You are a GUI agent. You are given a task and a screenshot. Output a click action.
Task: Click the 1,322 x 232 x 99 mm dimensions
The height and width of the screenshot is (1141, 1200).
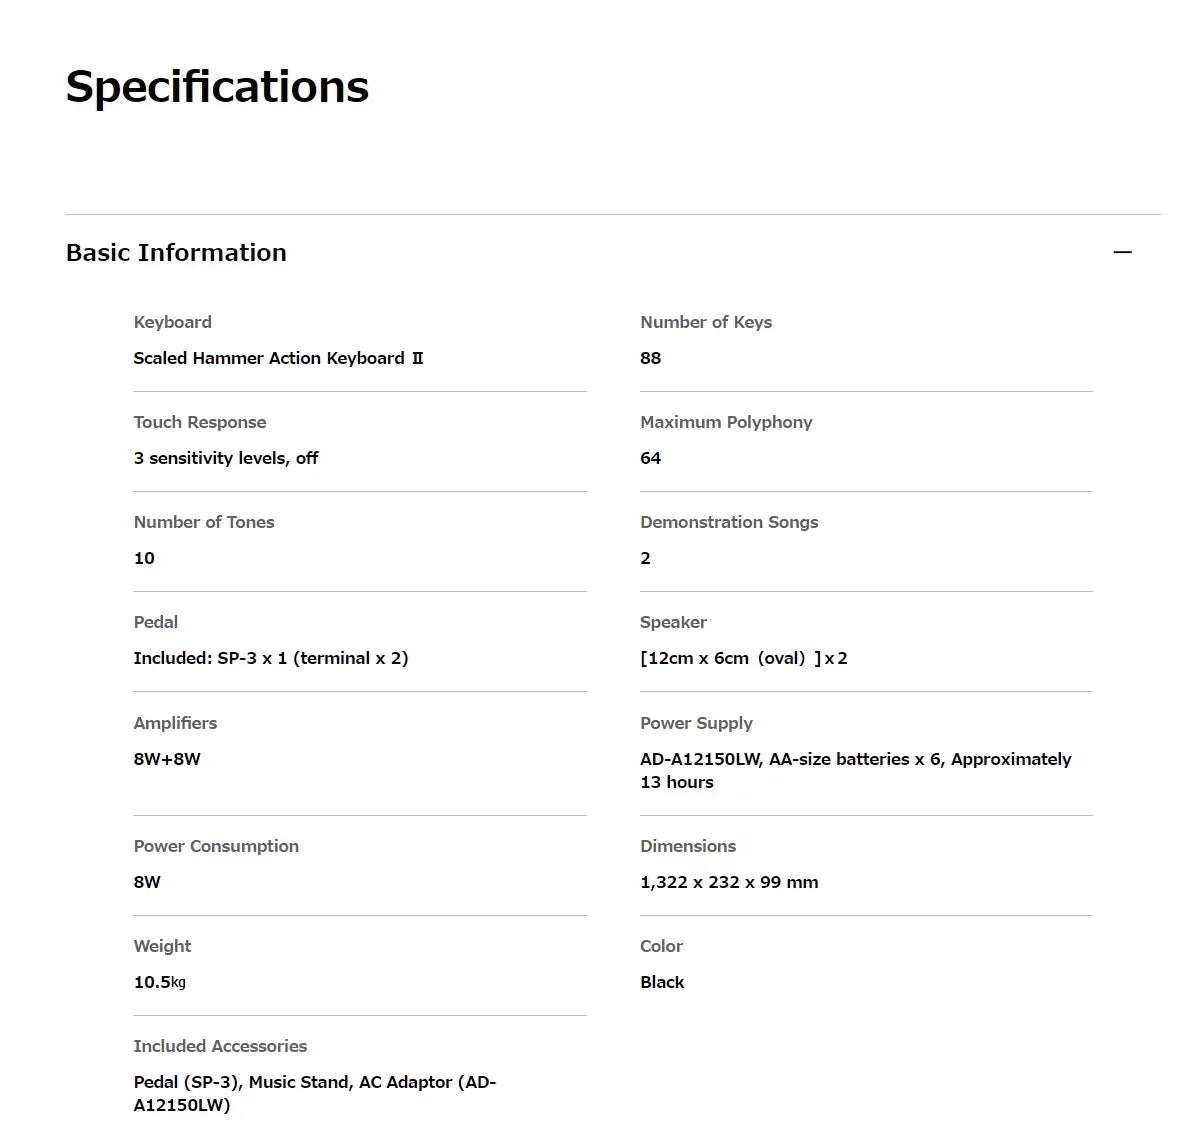coord(729,882)
